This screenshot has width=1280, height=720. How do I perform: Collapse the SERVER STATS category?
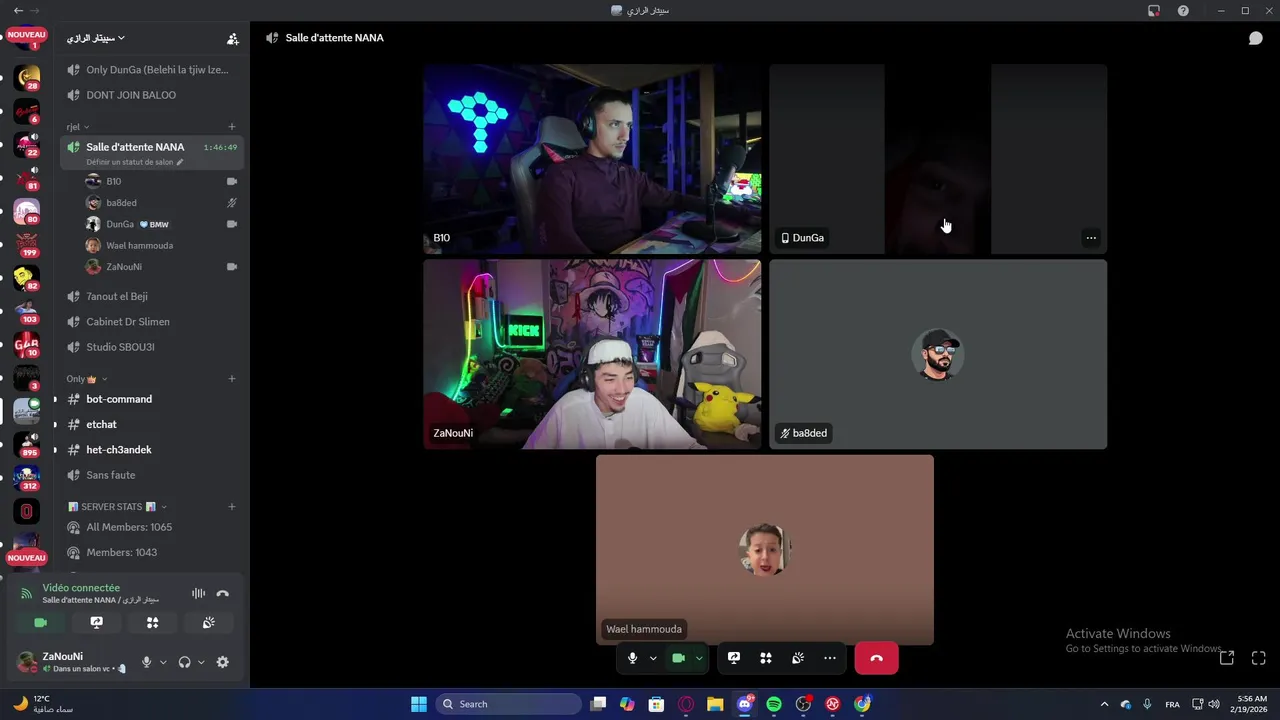pyautogui.click(x=117, y=507)
